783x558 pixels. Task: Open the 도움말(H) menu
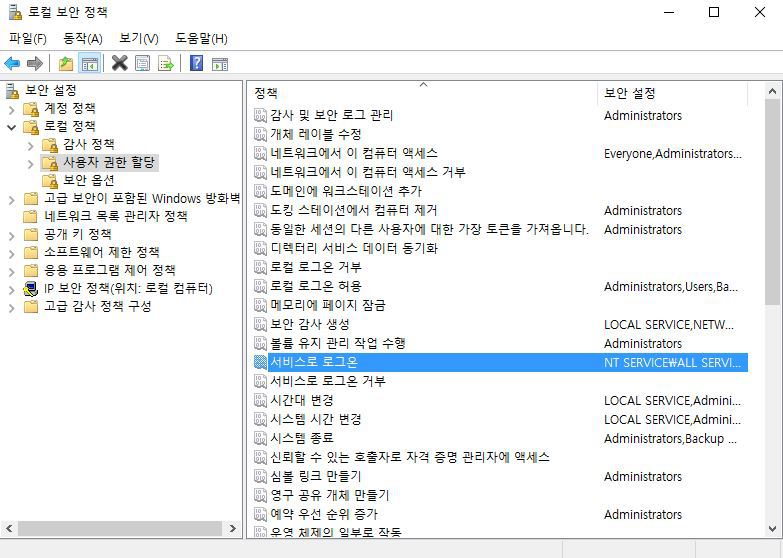click(x=201, y=38)
